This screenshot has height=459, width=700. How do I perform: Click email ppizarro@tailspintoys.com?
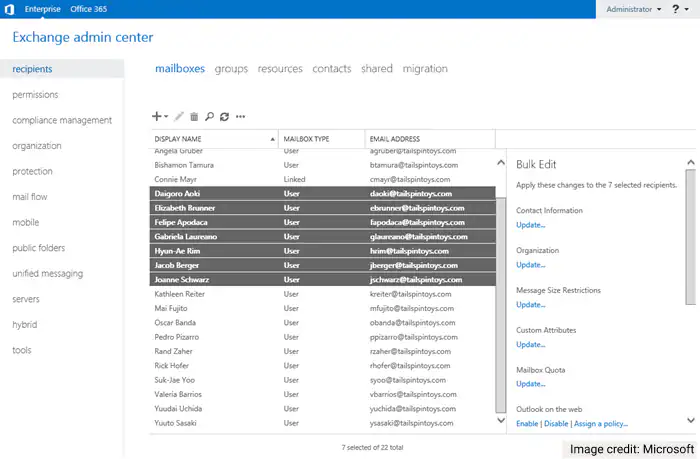[x=414, y=337]
